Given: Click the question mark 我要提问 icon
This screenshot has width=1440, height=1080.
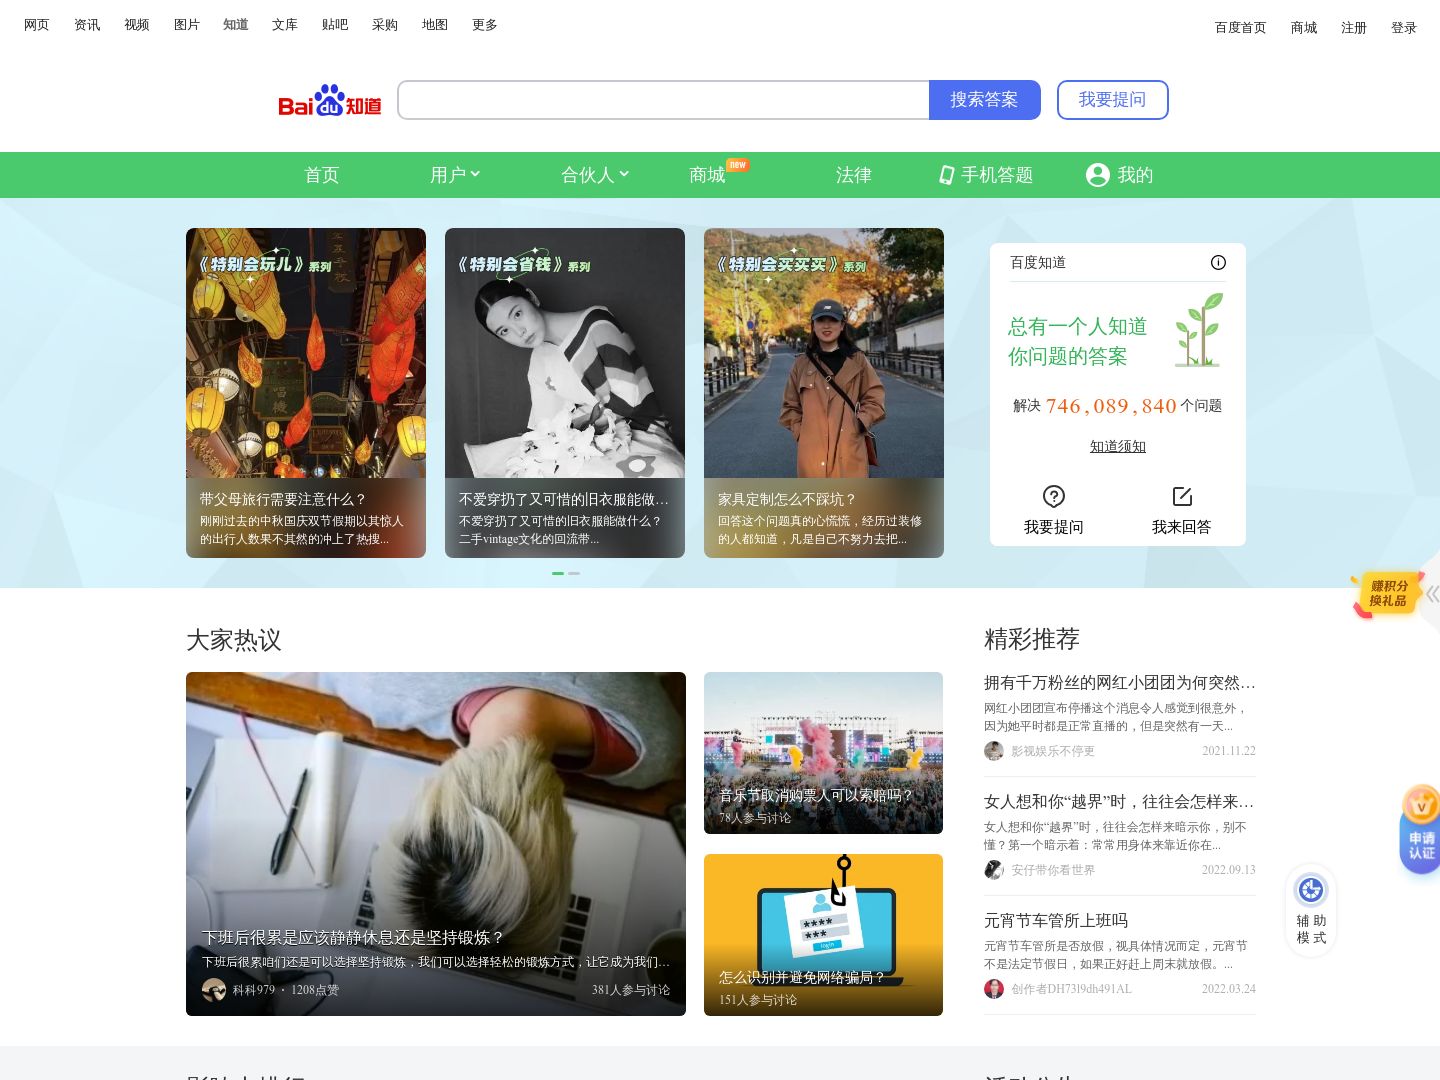Looking at the screenshot, I should click(1054, 496).
